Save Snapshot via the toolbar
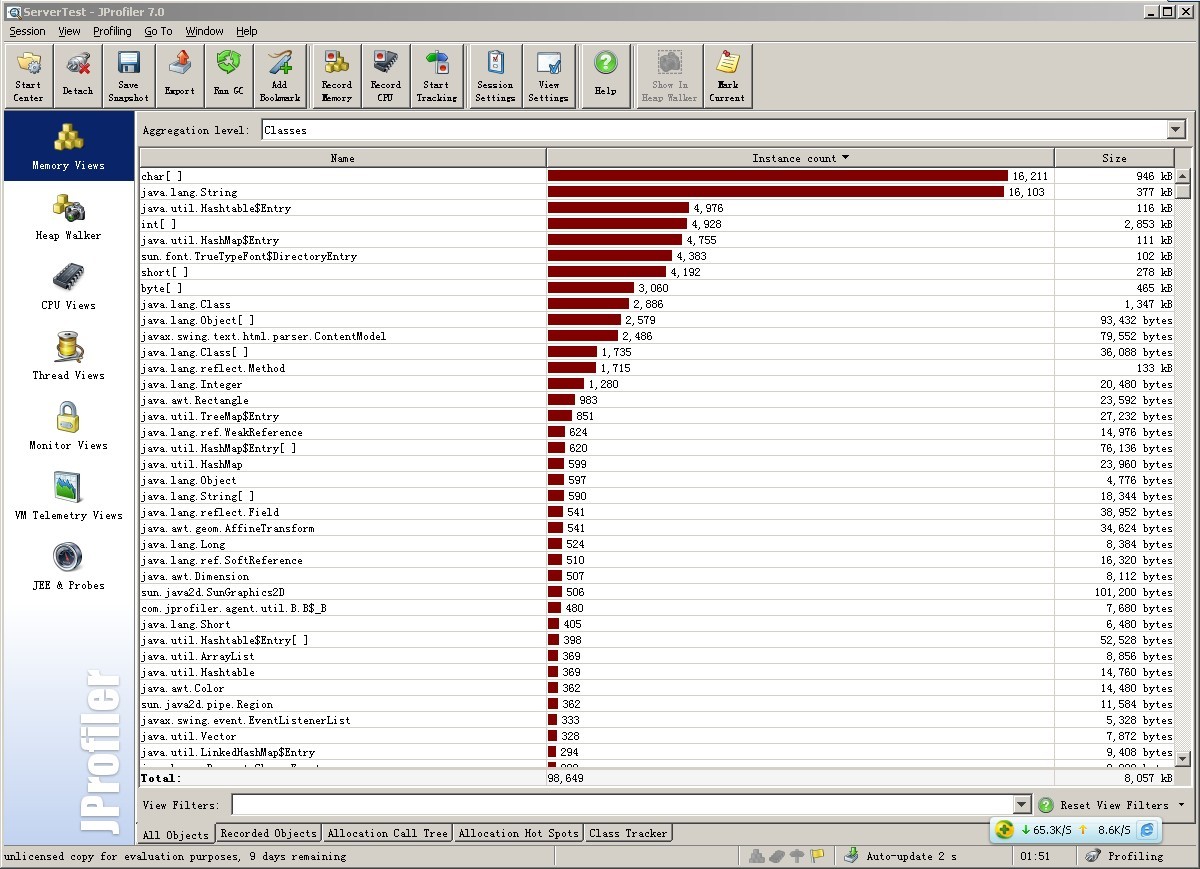The image size is (1200, 869). (128, 76)
